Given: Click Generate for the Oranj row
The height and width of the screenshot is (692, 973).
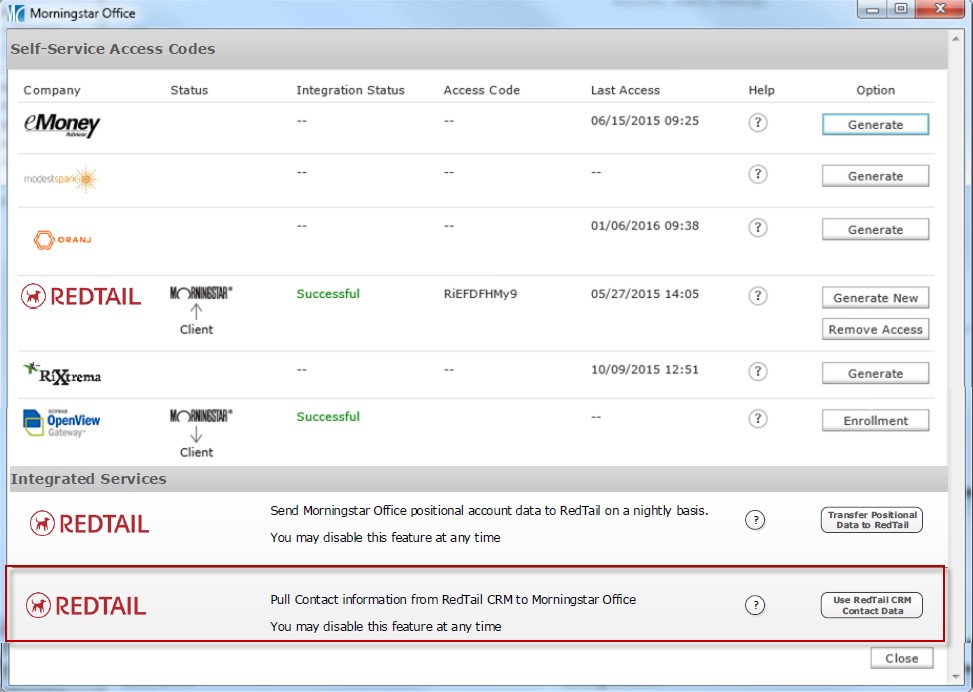Looking at the screenshot, I should coord(875,230).
